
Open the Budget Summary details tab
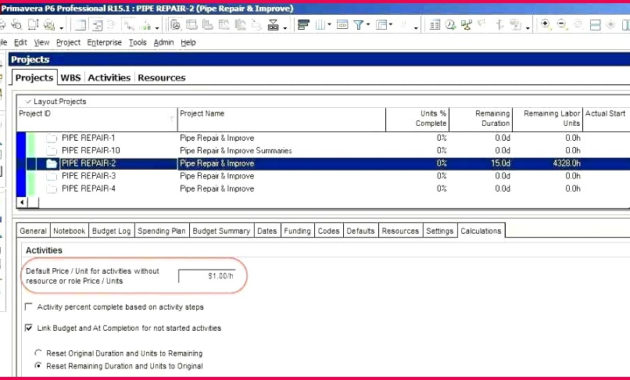click(221, 231)
